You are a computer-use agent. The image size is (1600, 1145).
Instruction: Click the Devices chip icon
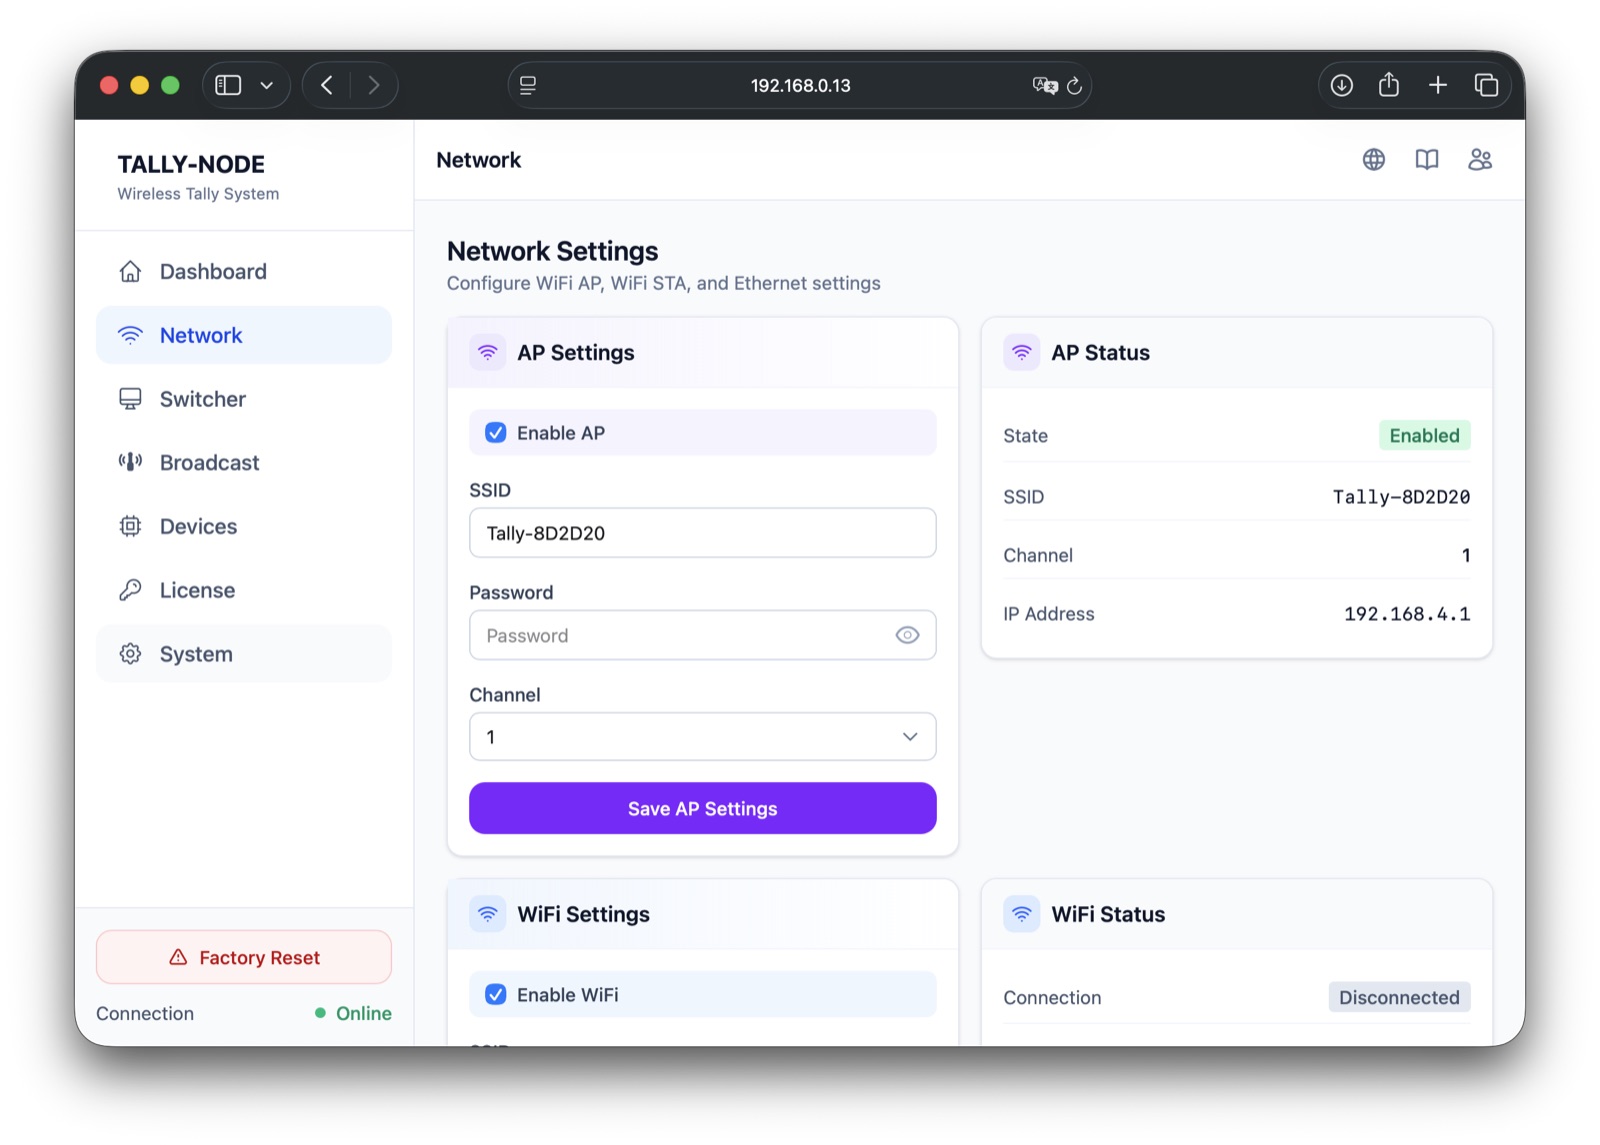(130, 526)
